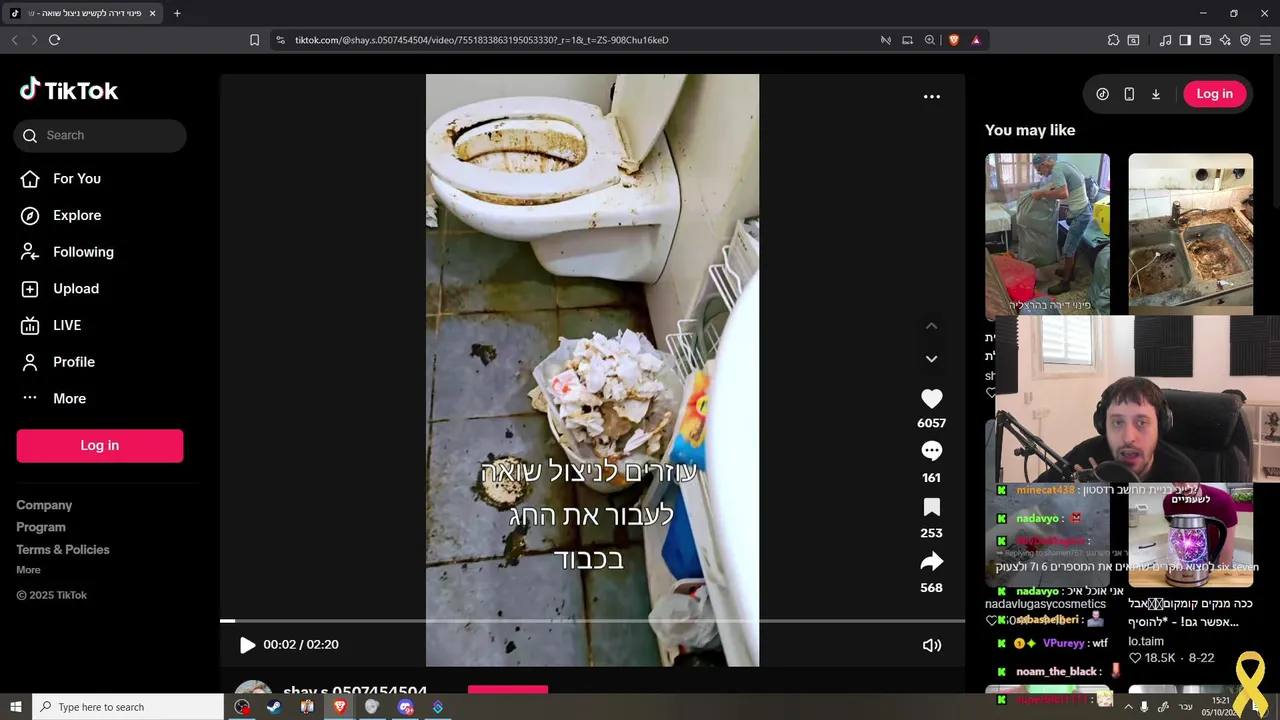
Task: Open the TikTok logo home link
Action: click(69, 90)
